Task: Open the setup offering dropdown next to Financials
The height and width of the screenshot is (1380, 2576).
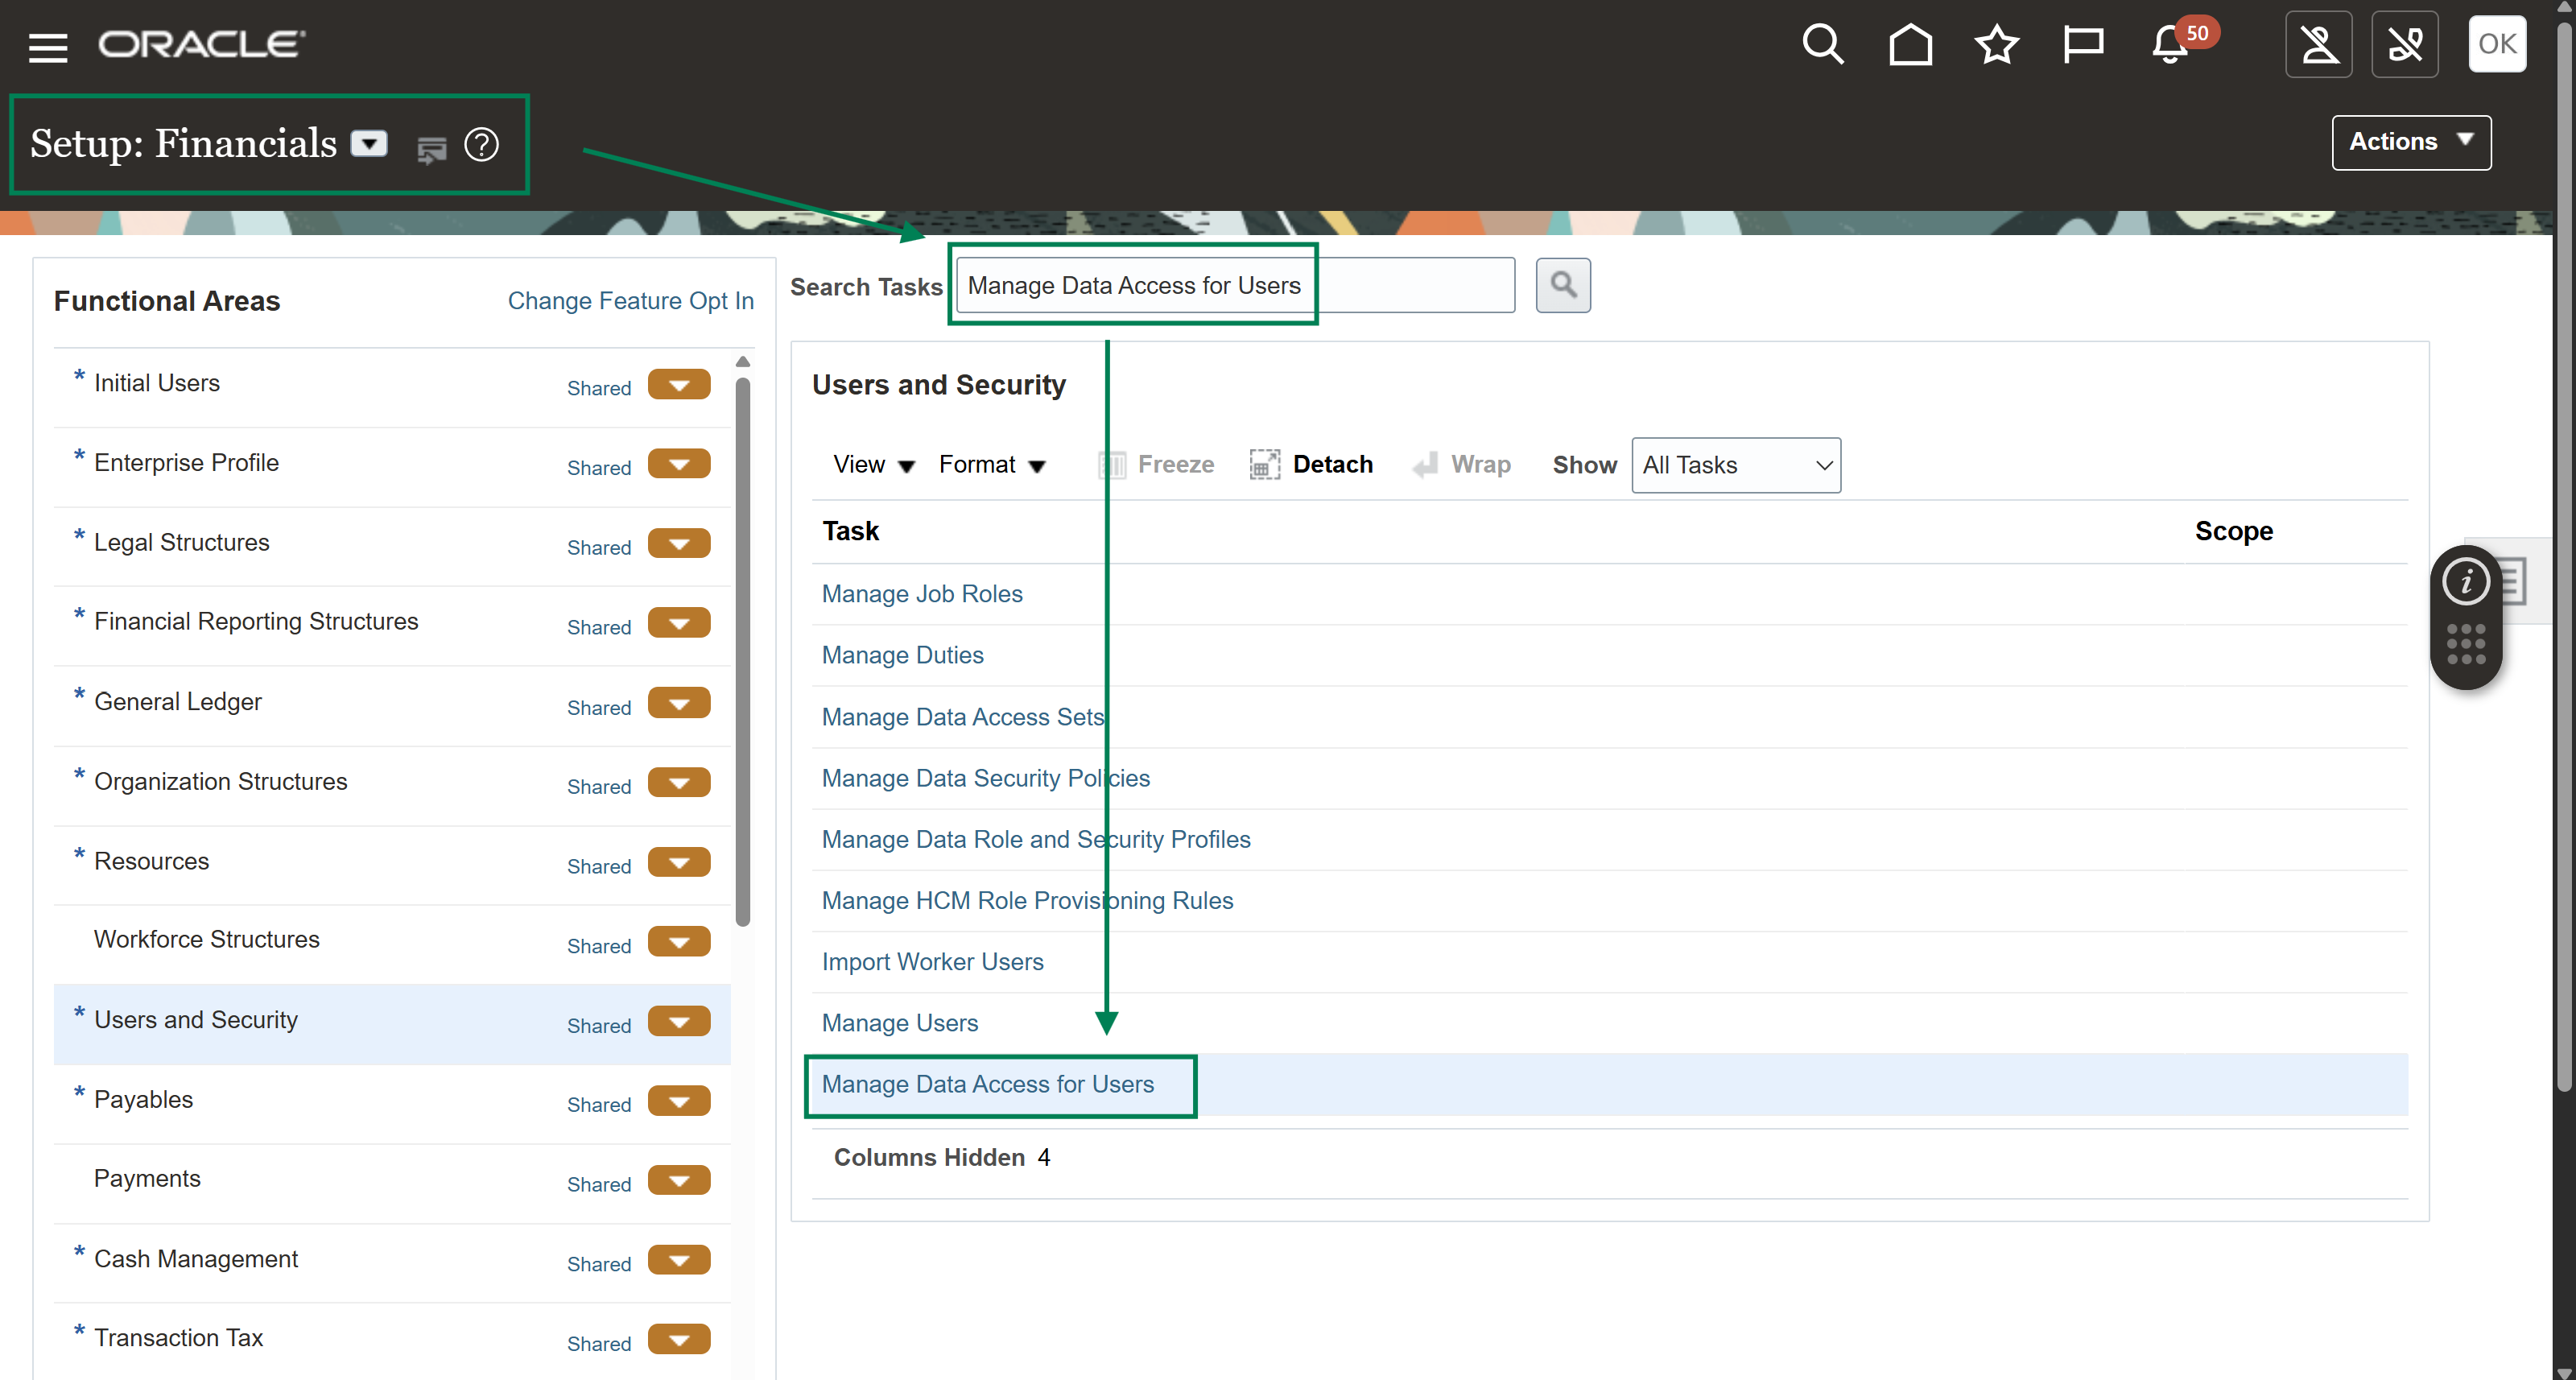Action: (x=369, y=144)
